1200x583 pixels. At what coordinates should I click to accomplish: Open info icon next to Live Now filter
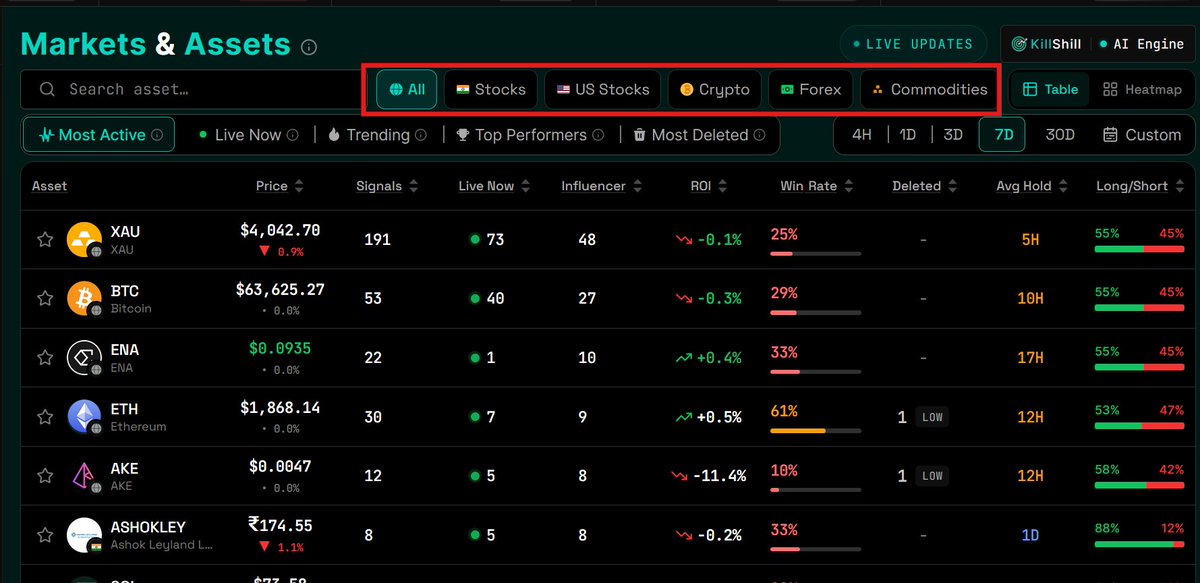(x=293, y=135)
